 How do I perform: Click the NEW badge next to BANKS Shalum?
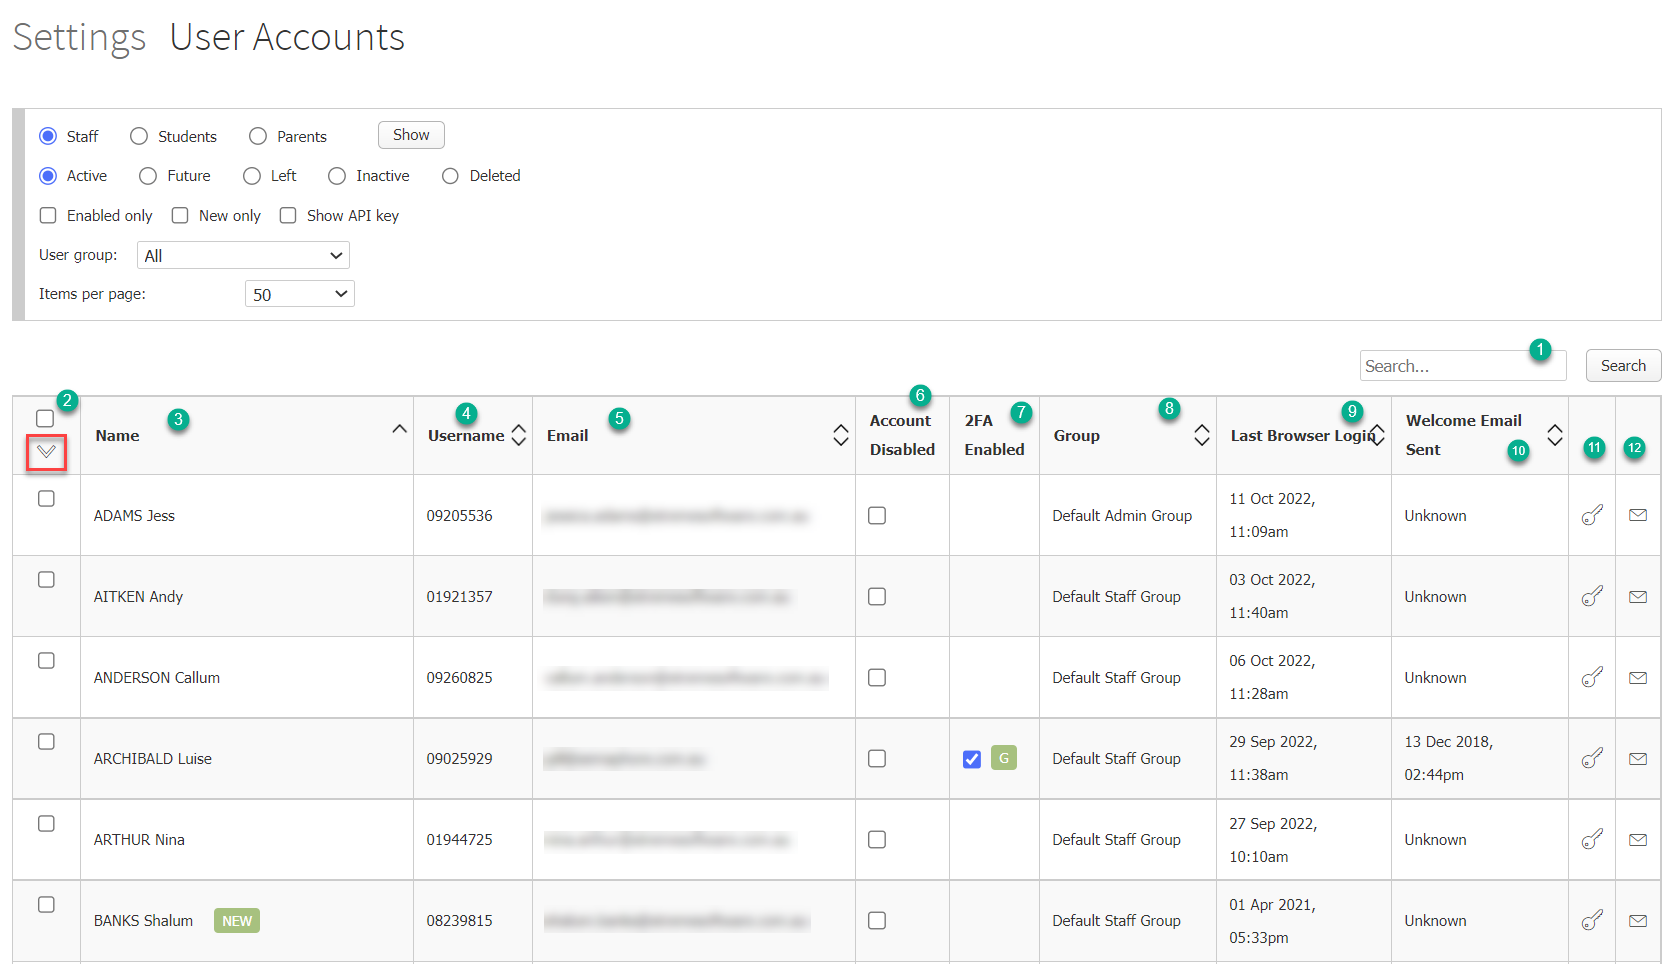pos(236,920)
